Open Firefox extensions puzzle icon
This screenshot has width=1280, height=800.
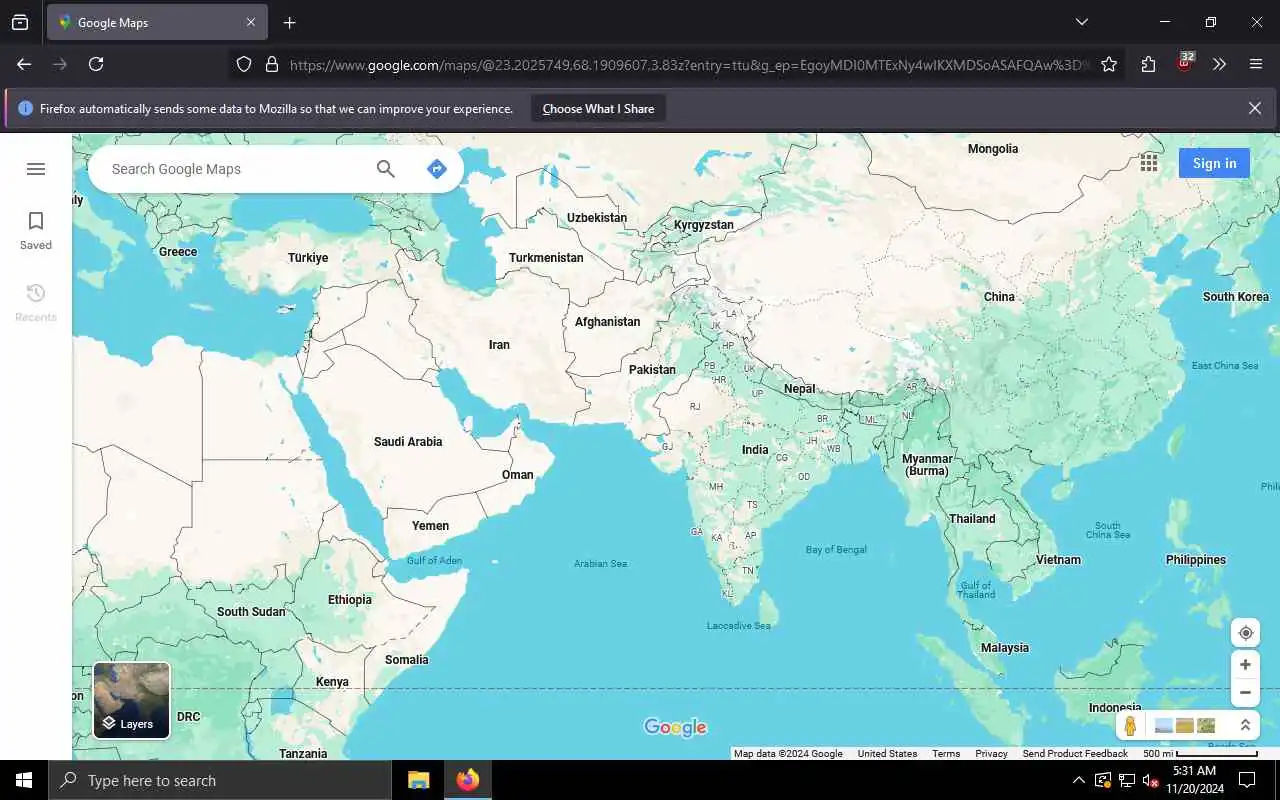pyautogui.click(x=1148, y=64)
